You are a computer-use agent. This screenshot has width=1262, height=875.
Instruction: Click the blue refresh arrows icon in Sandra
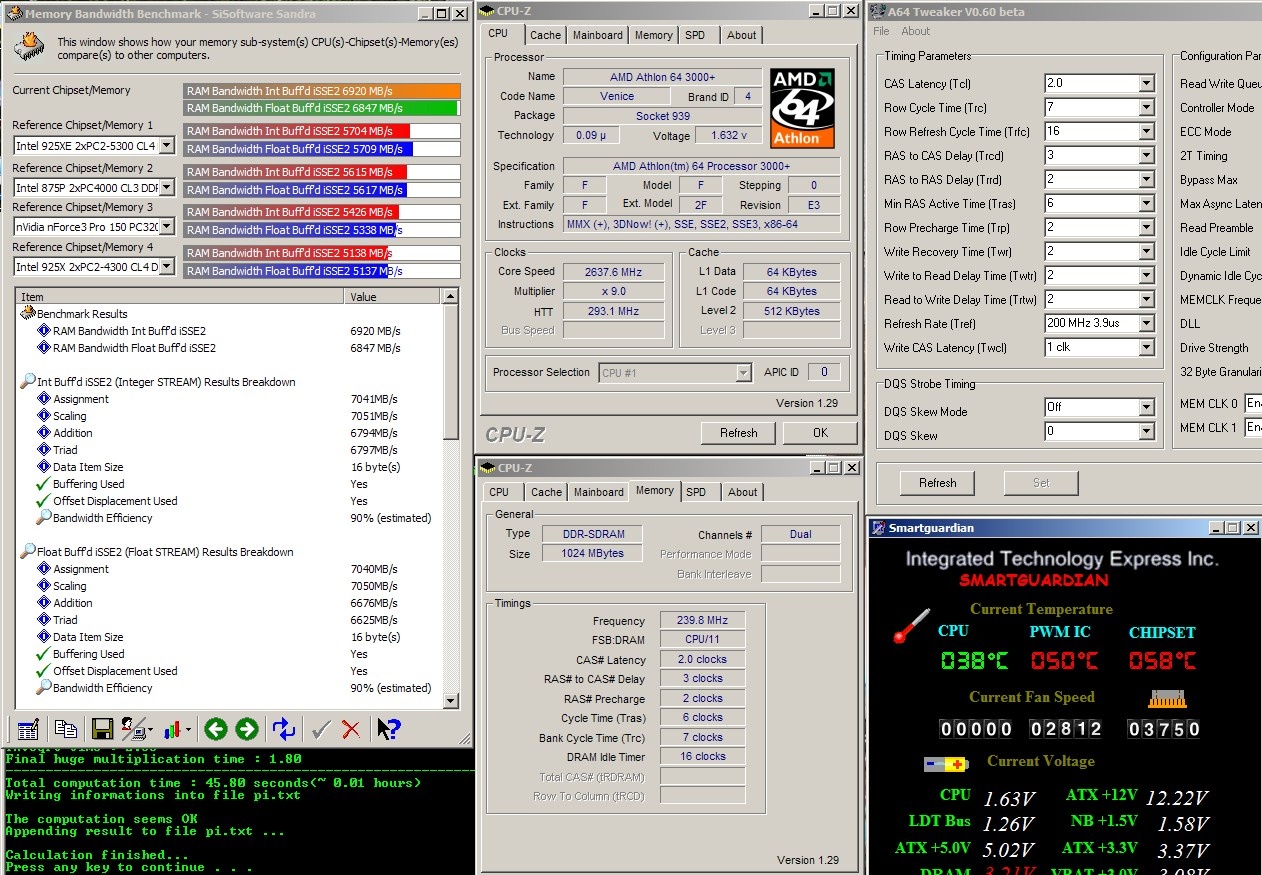(x=284, y=729)
